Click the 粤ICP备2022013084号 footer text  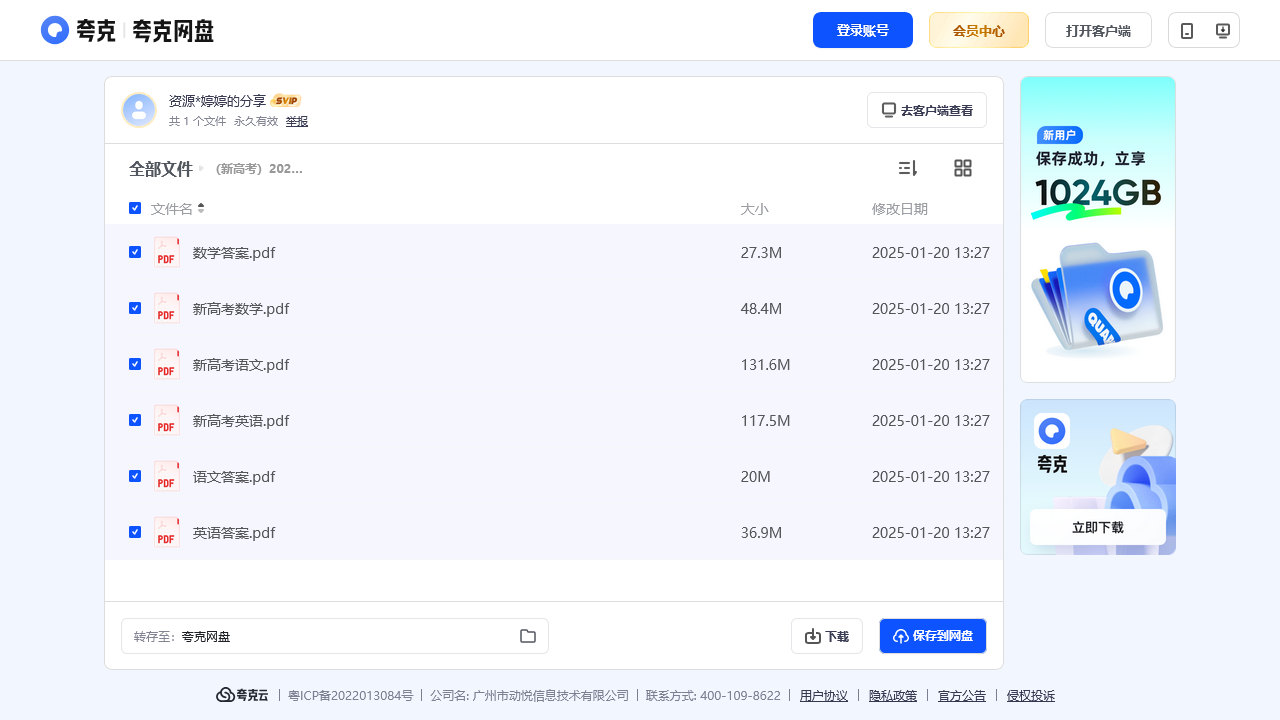coord(350,696)
